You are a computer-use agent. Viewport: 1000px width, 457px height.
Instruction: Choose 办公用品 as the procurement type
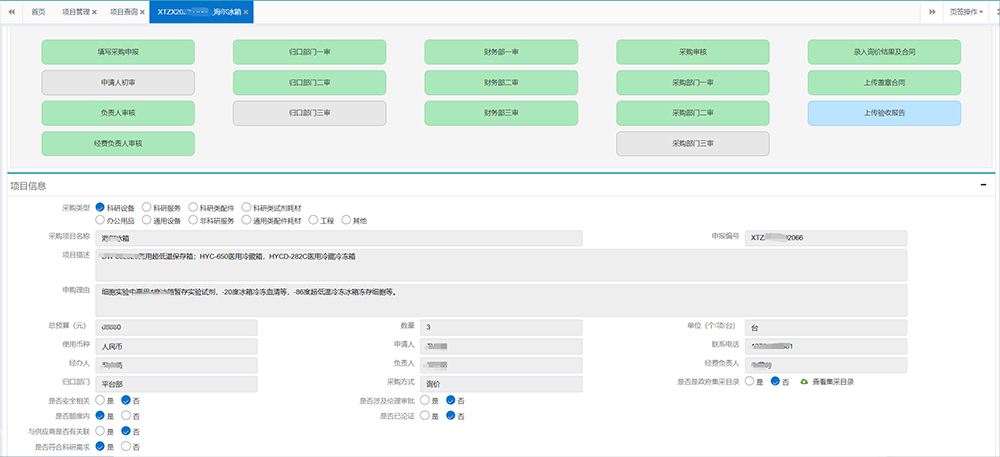[x=100, y=220]
